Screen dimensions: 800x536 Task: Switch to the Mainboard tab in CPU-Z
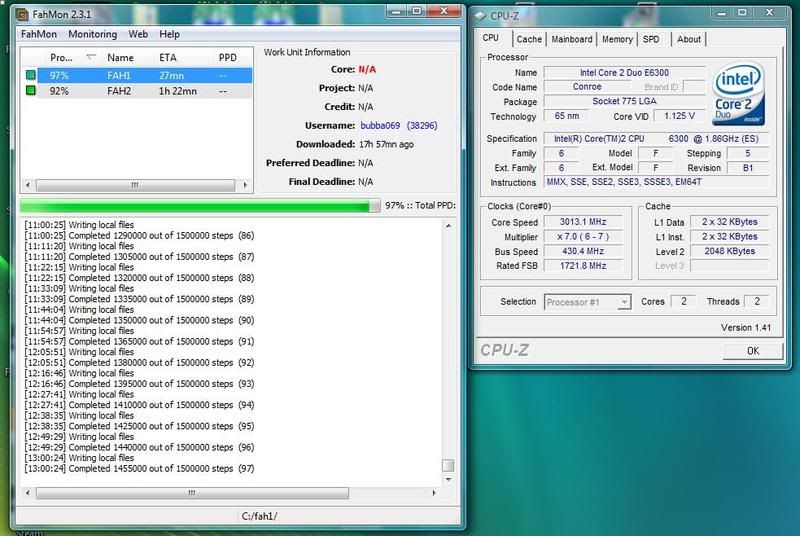click(572, 39)
